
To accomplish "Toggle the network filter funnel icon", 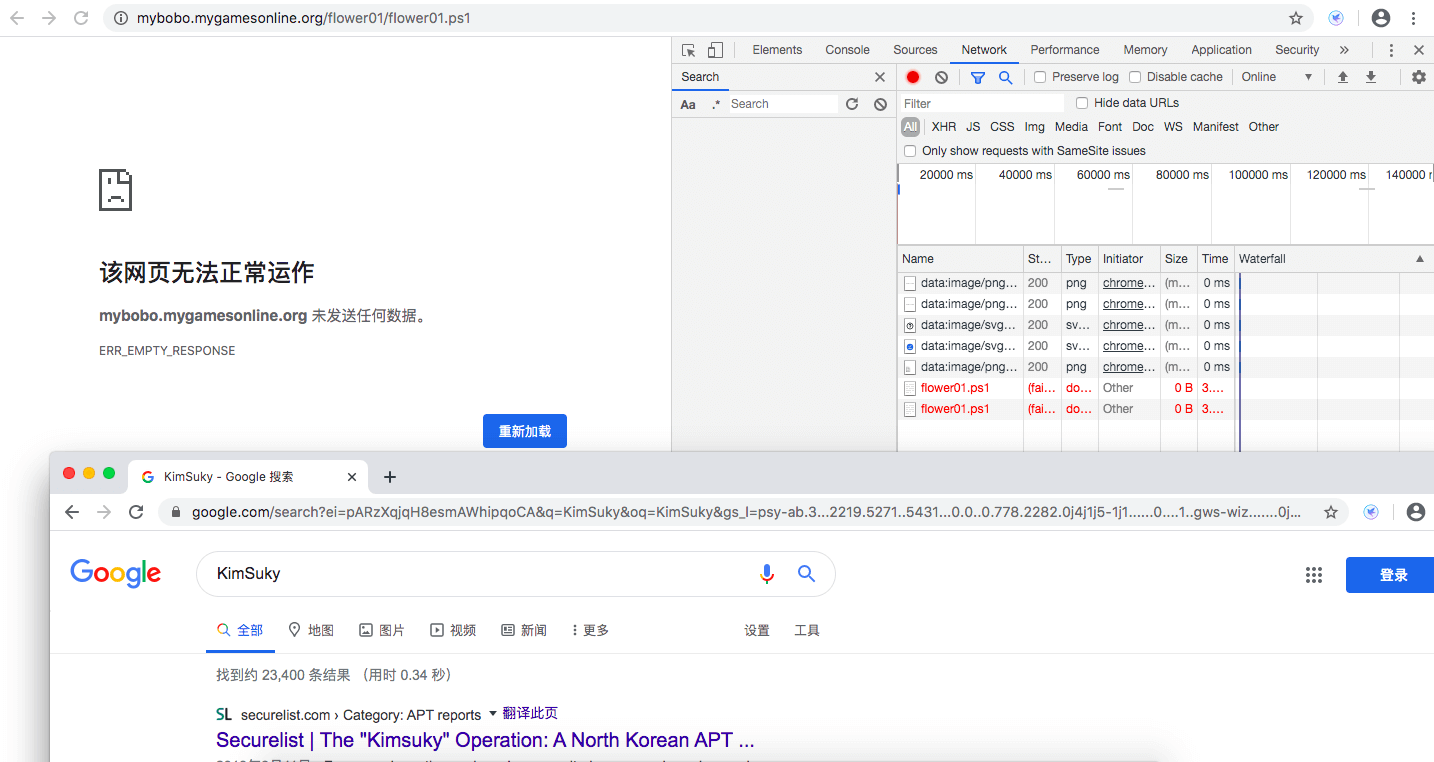I will (978, 77).
